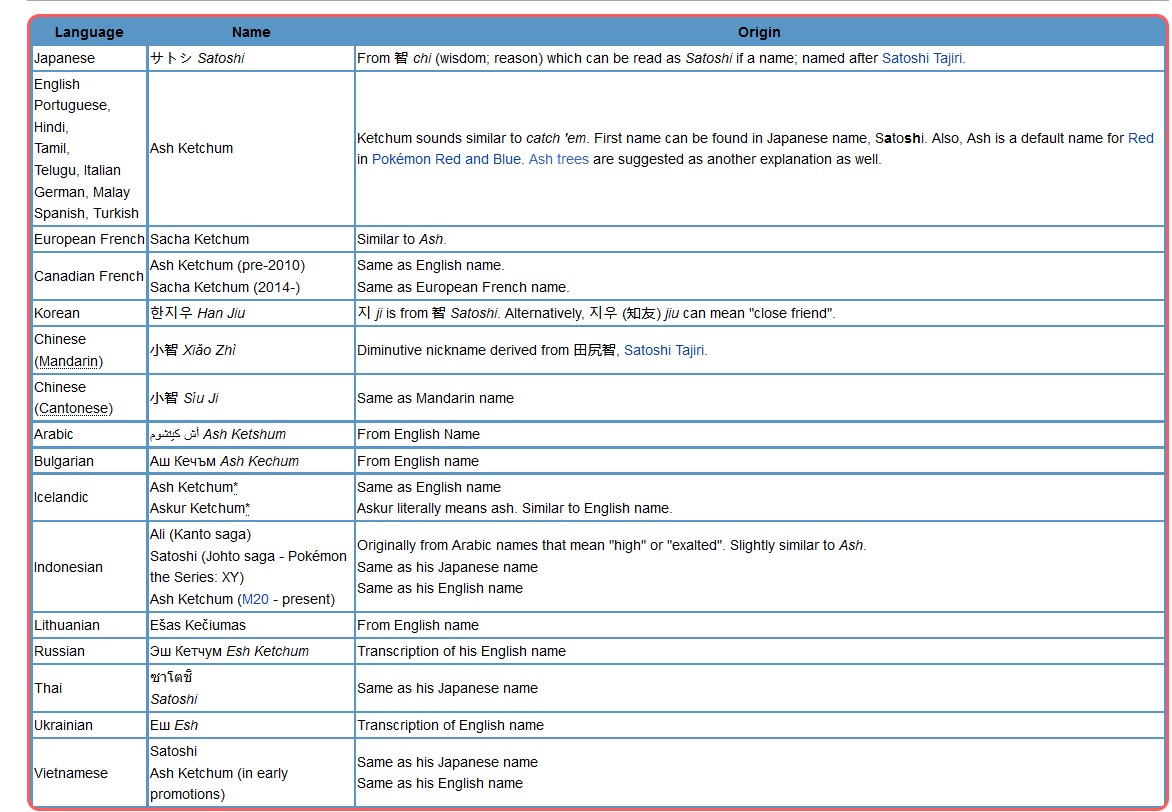Select the 小智 Xiǎo Zhì name cell
The image size is (1172, 812).
(x=251, y=350)
